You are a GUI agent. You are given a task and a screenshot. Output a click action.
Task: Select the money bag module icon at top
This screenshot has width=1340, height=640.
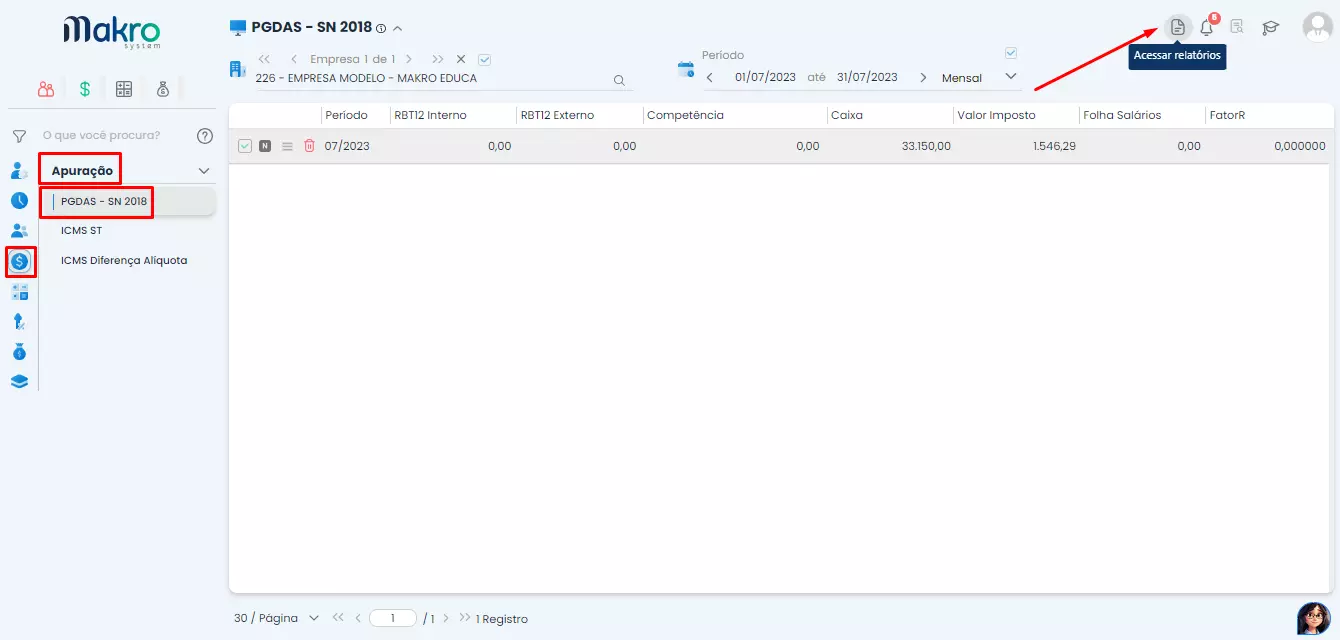[x=163, y=89]
